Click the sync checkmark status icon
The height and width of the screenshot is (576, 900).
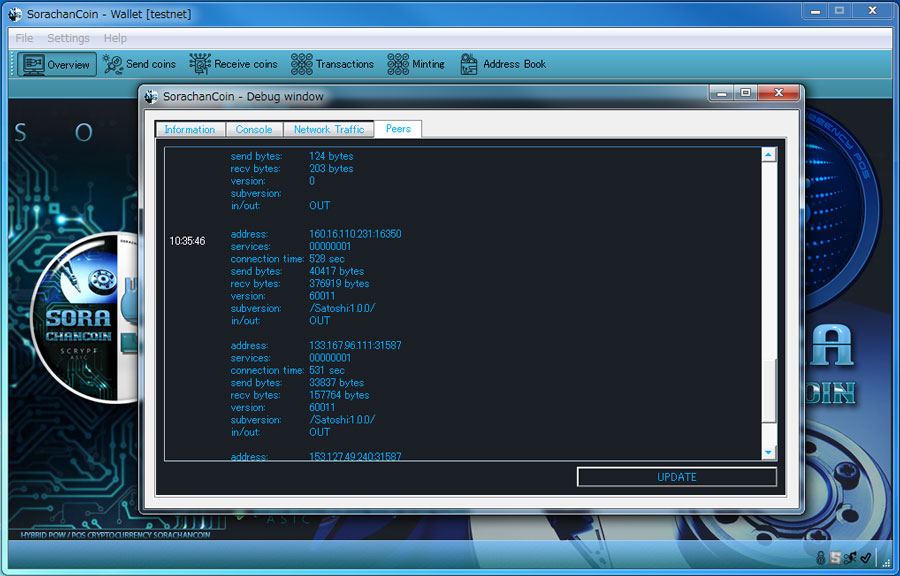coord(866,558)
